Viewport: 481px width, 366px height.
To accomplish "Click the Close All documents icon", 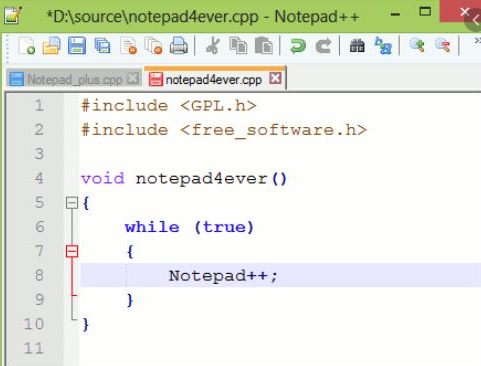I will click(153, 46).
